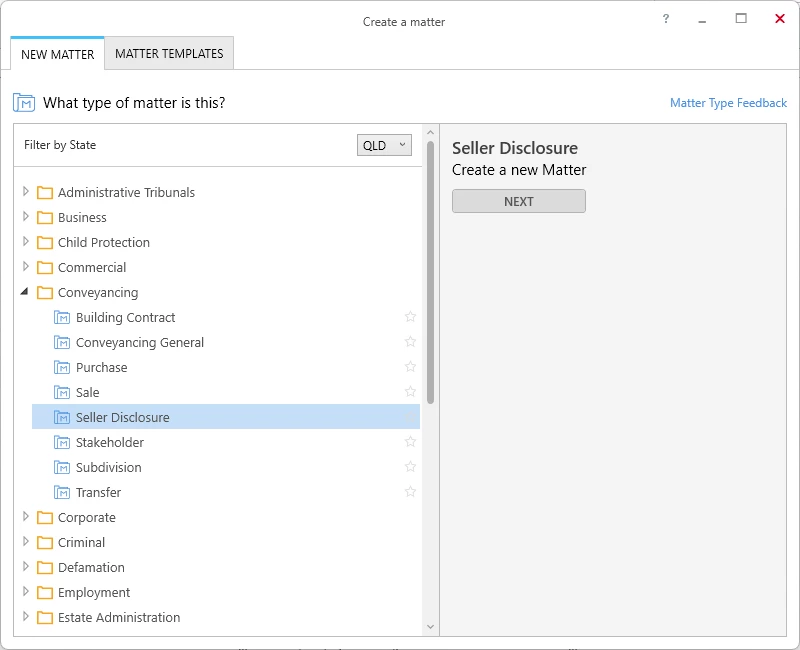800x650 pixels.
Task: Click the matter list vertical scrollbar
Action: click(431, 270)
